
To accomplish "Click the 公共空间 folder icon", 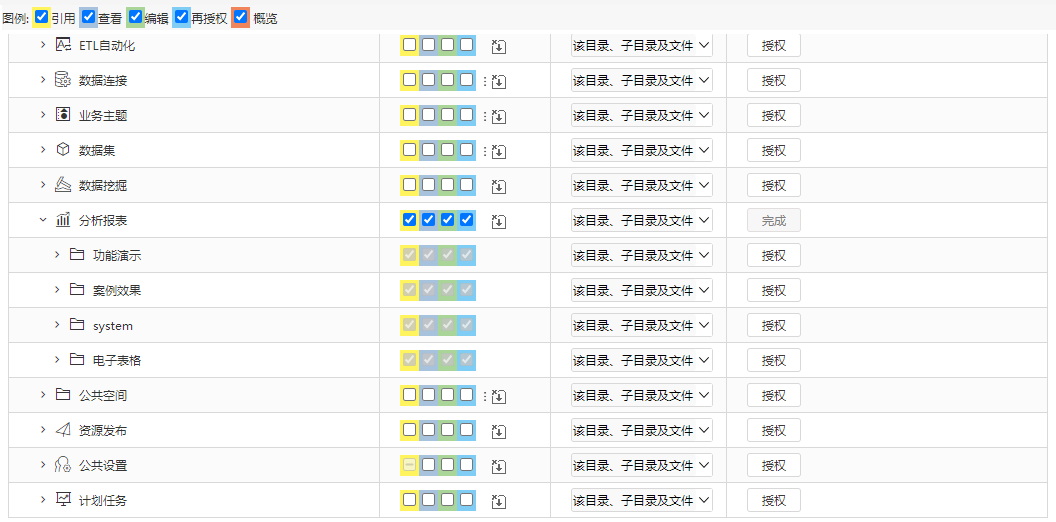I will coord(63,395).
